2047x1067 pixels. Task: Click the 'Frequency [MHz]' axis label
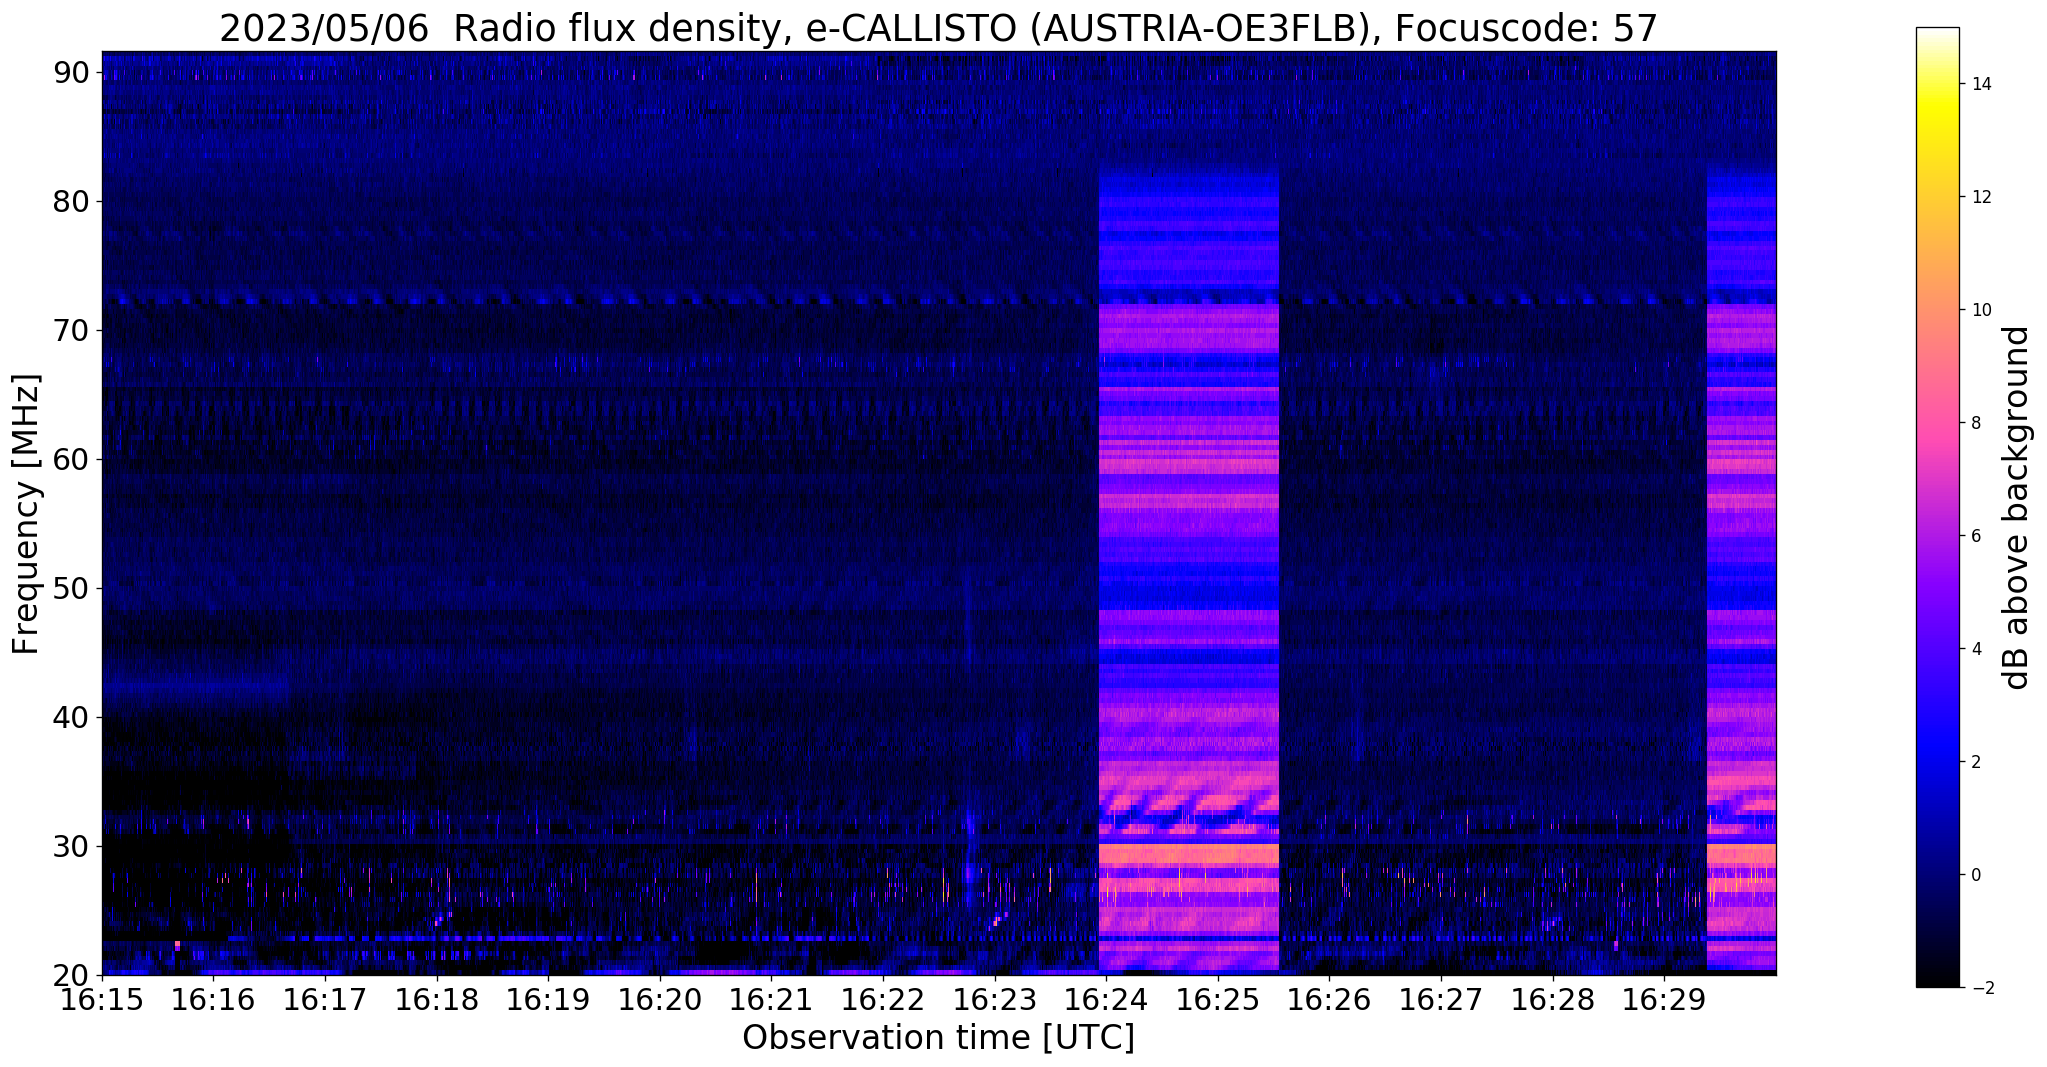[26, 514]
